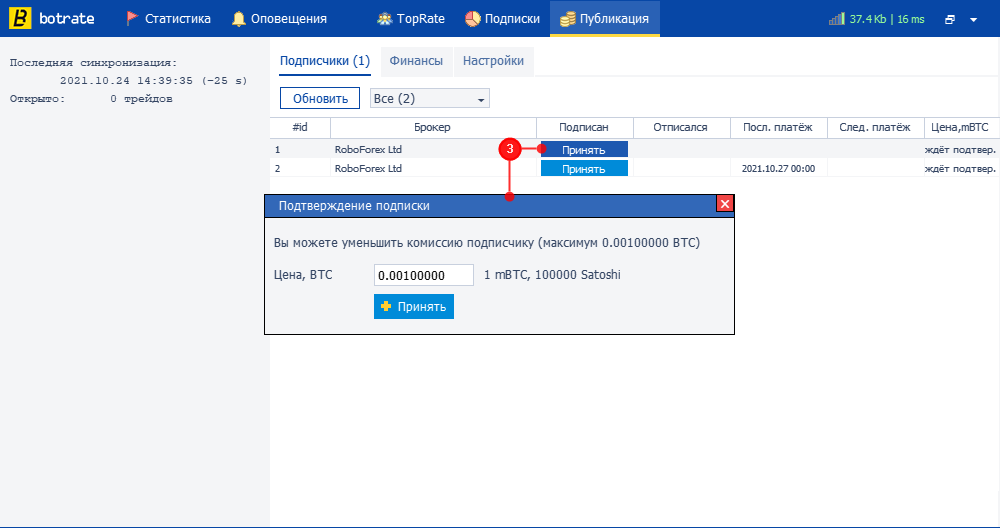Click the Подписан column header

[584, 128]
